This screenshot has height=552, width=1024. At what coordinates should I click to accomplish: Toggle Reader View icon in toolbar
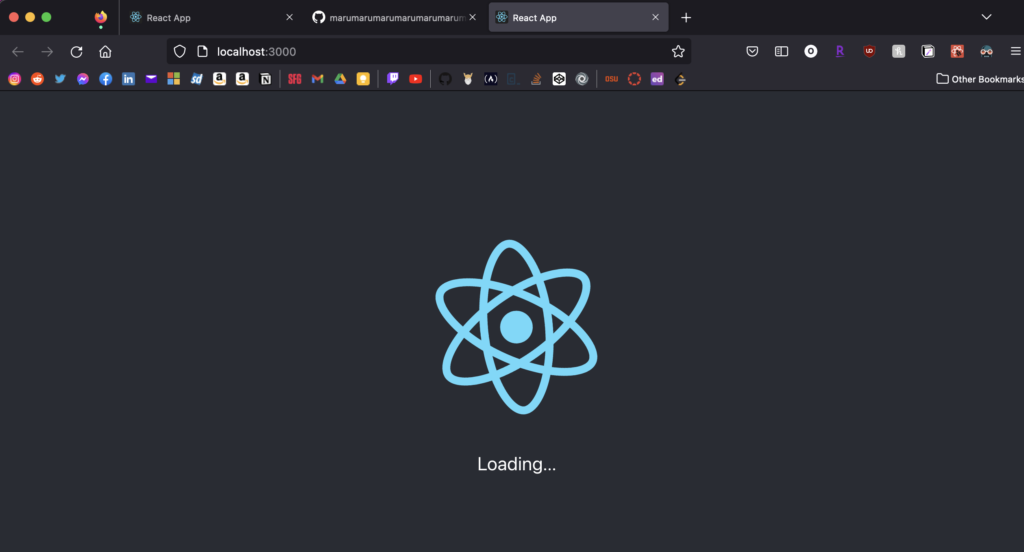click(781, 52)
